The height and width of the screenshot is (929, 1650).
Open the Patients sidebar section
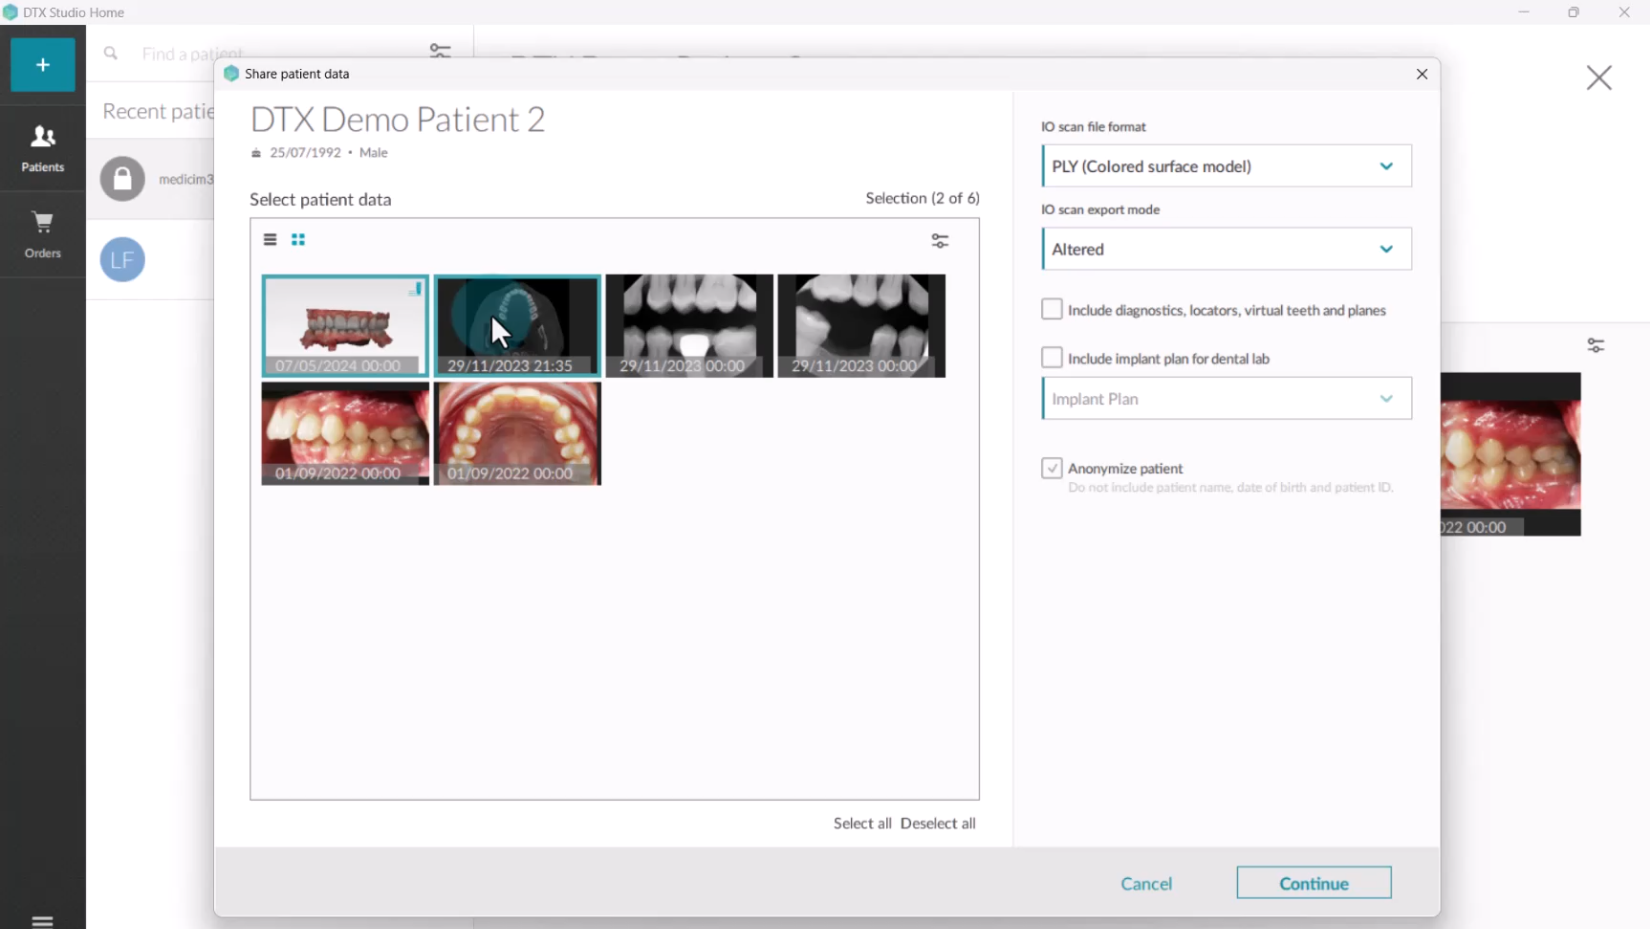(42, 147)
